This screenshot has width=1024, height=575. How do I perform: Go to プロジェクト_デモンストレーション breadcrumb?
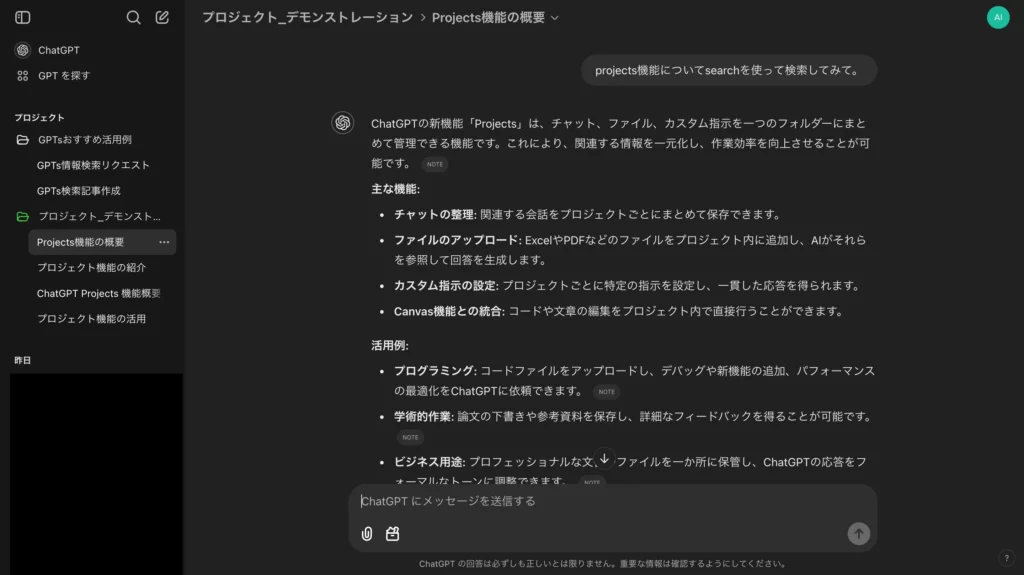click(308, 18)
